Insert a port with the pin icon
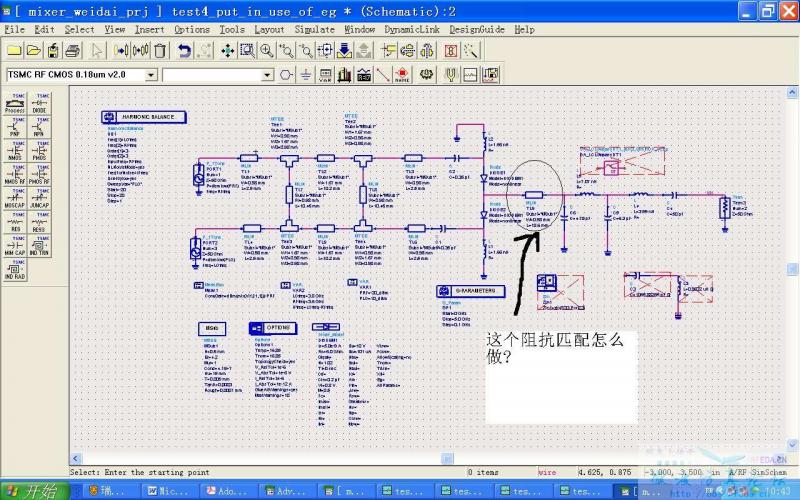800x500 pixels. [x=286, y=76]
